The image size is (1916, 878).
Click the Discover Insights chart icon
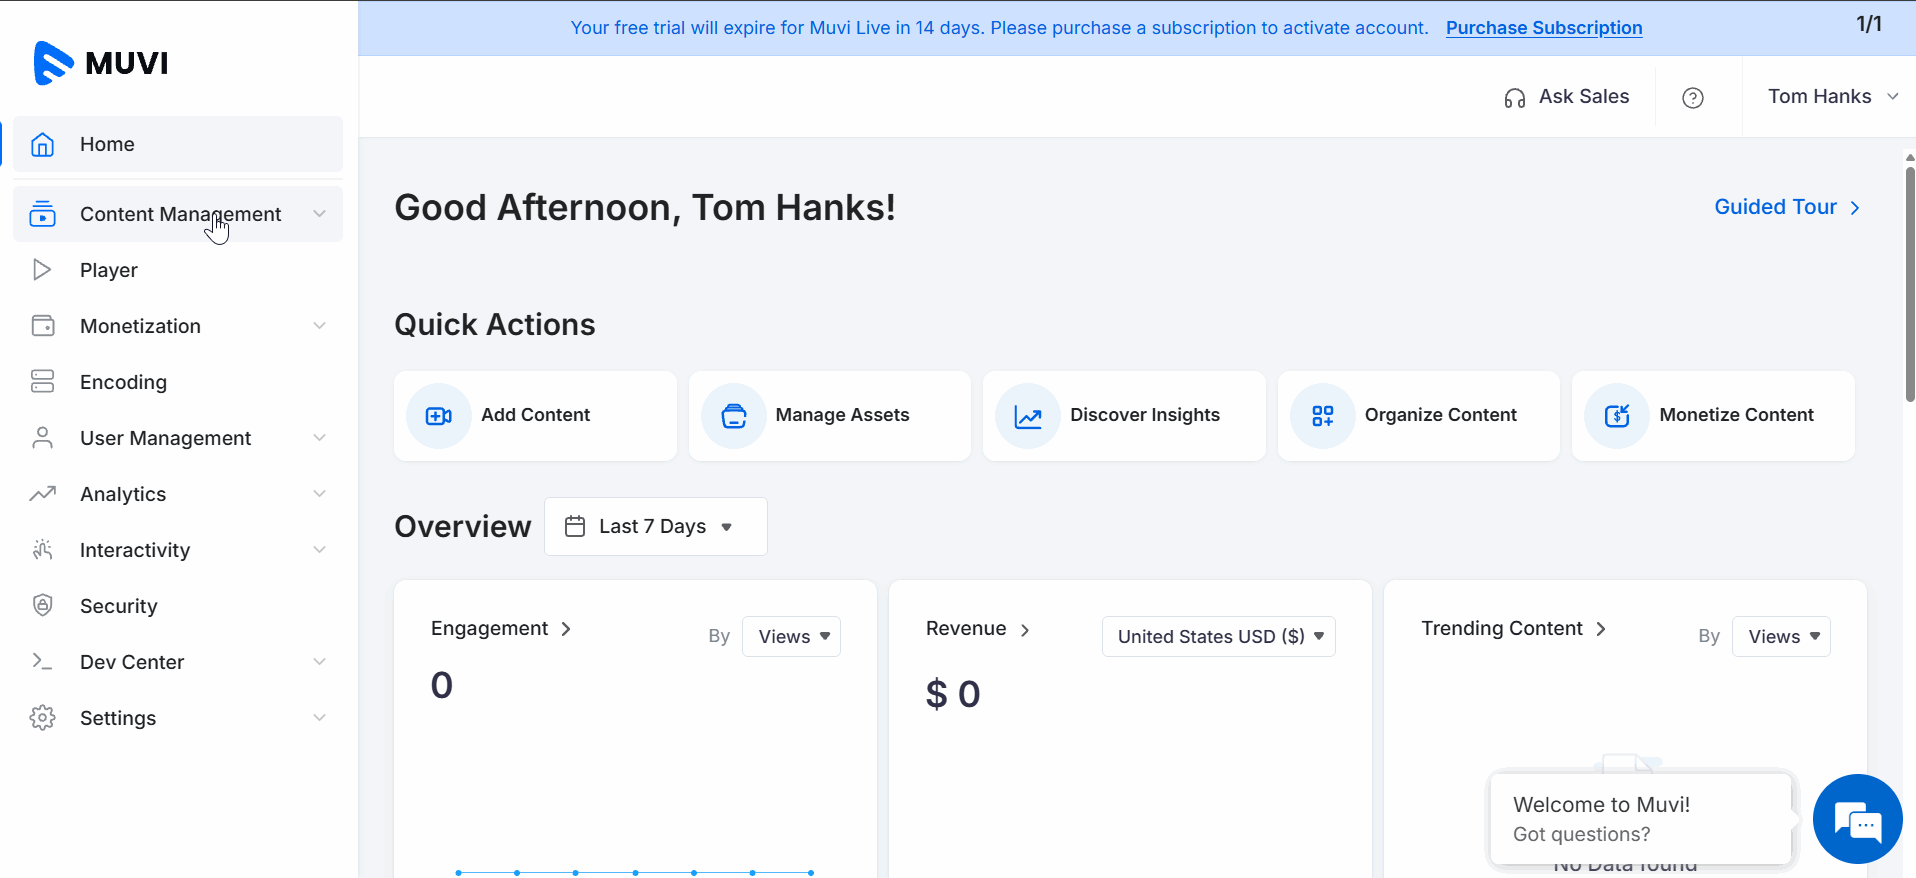1028,416
